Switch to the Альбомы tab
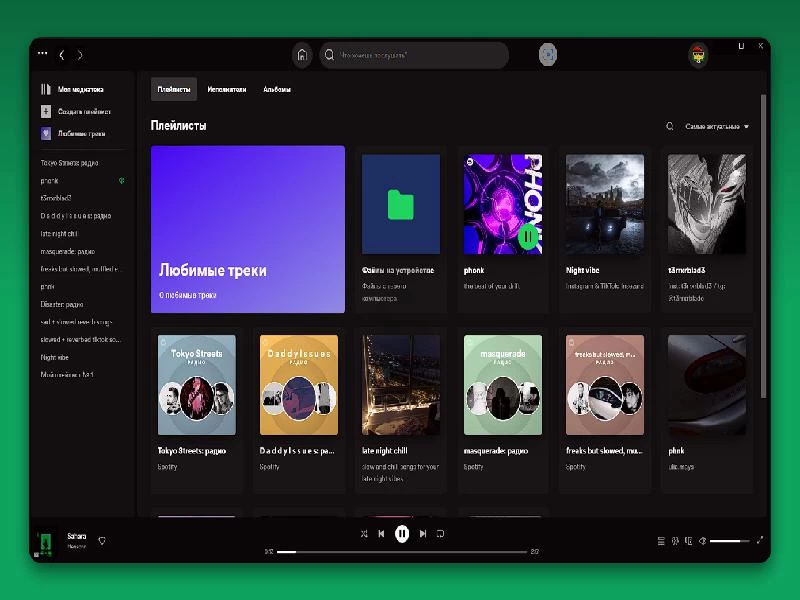 click(277, 89)
